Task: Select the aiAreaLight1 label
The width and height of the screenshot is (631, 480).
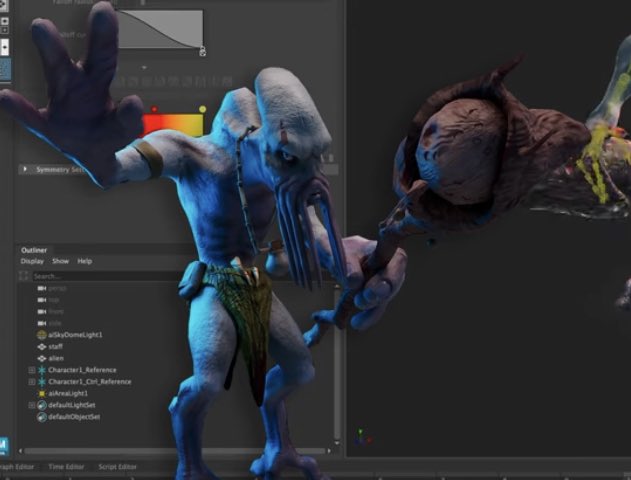Action: click(x=68, y=393)
